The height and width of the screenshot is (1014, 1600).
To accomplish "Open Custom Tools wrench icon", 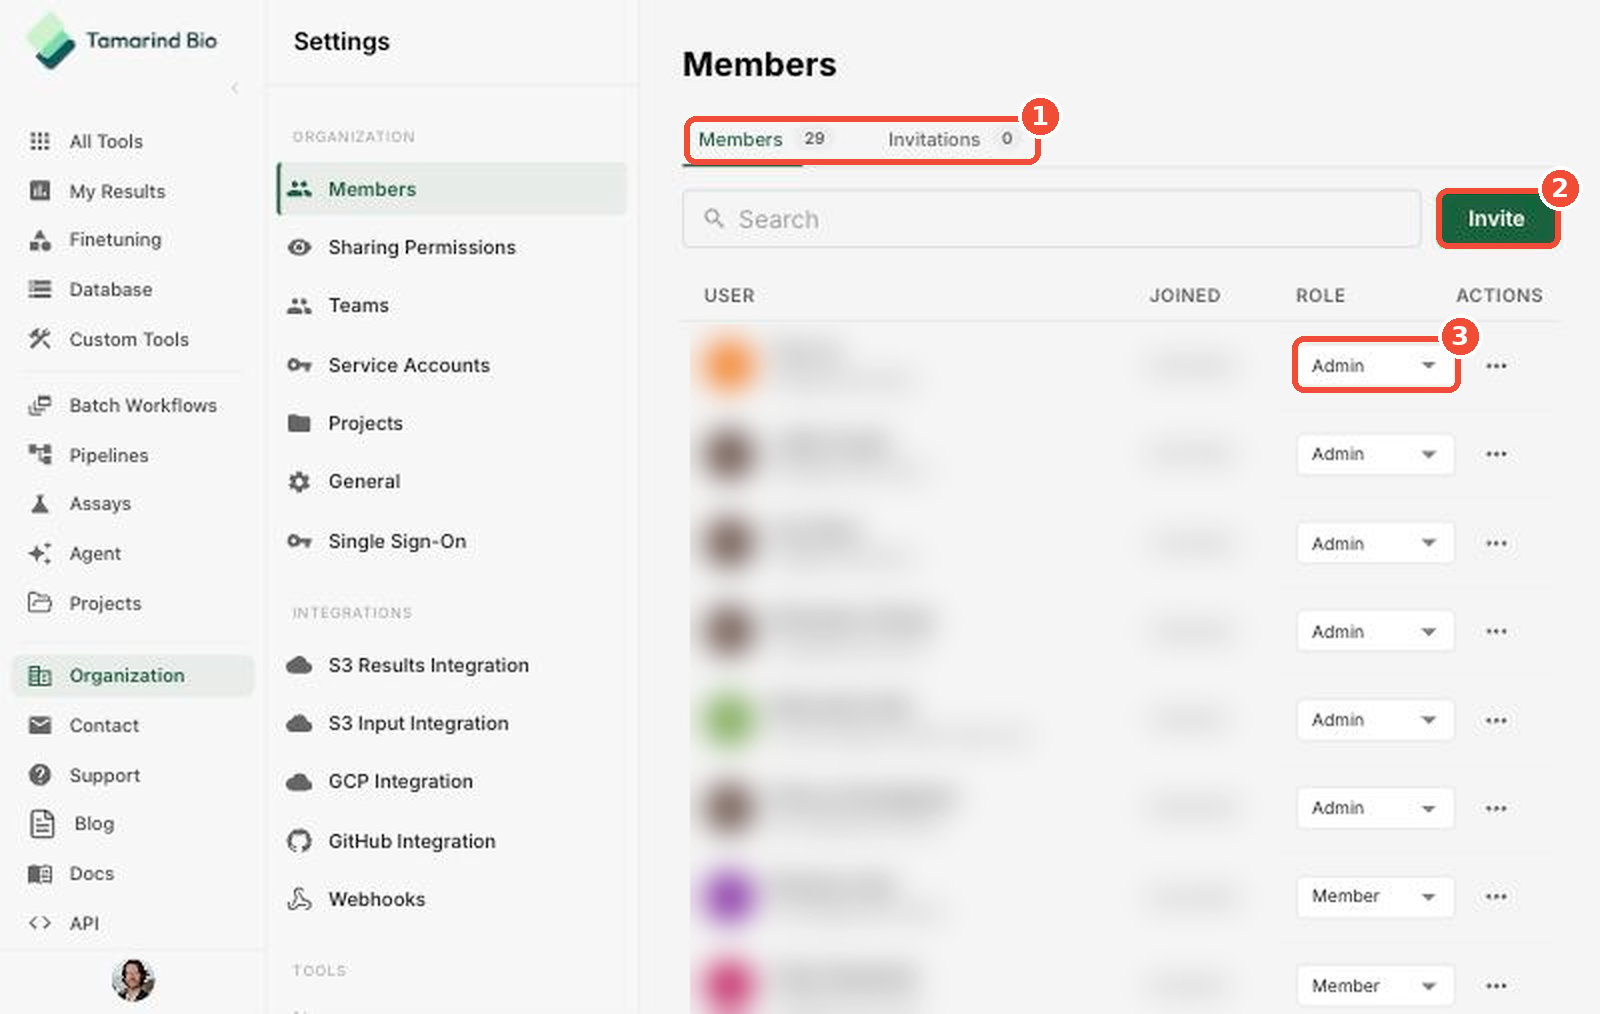I will click(40, 339).
